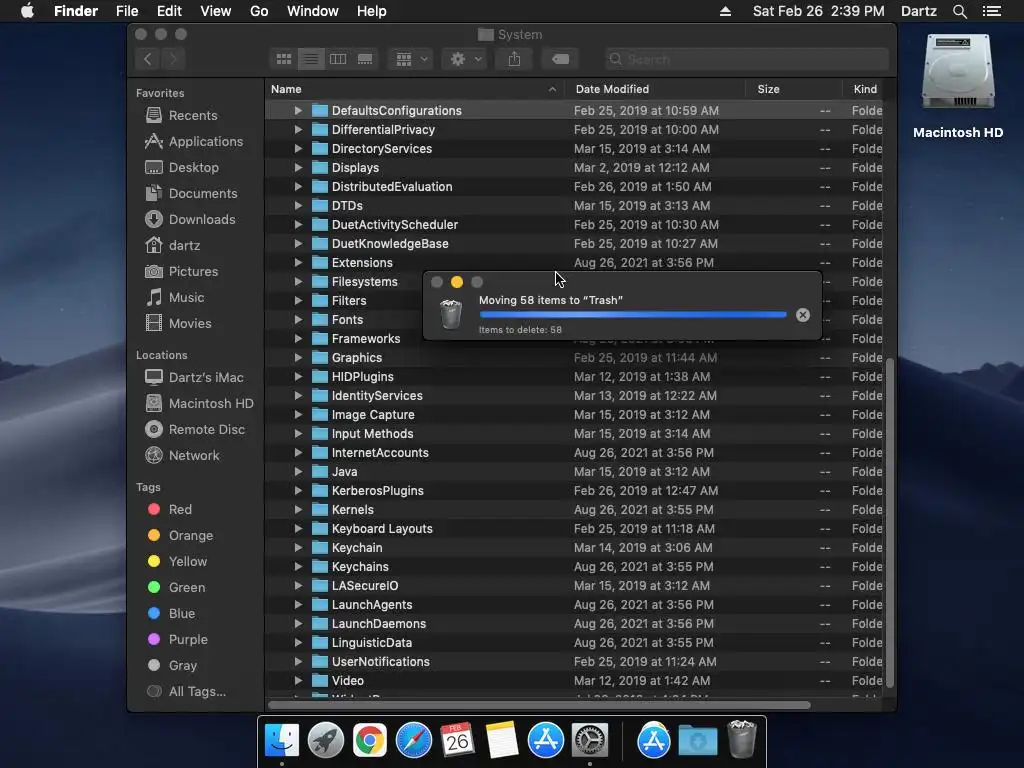Open the group-by options dropdown
Screen dimensions: 1024x768
pos(411,59)
